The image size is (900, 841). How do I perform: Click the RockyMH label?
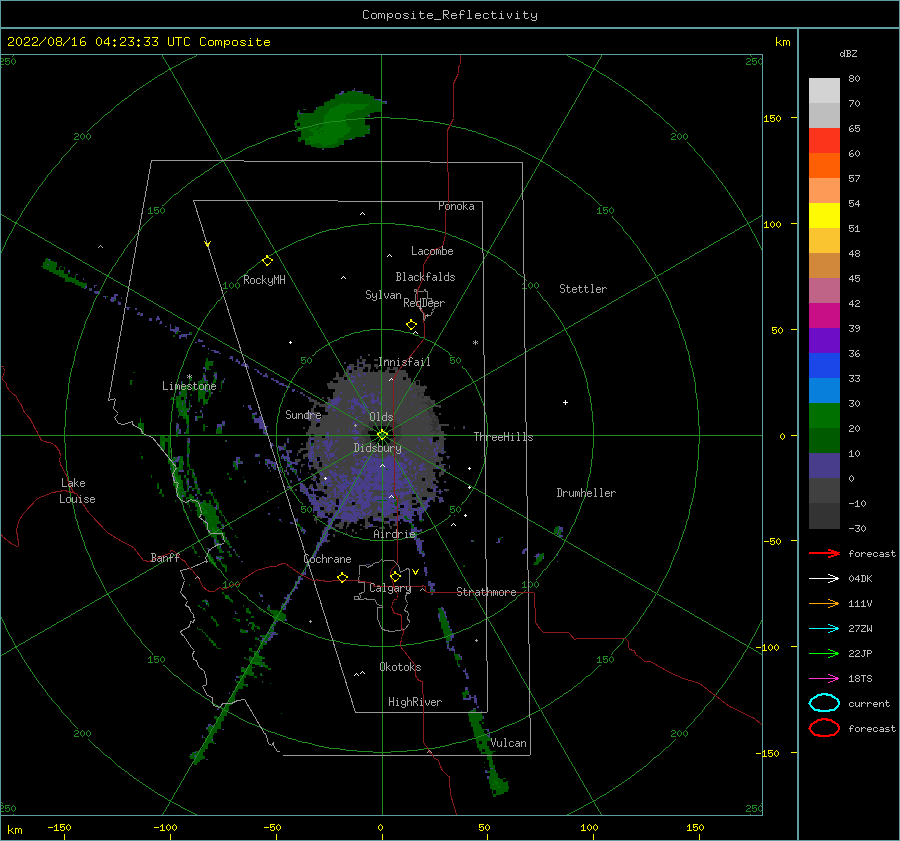264,280
